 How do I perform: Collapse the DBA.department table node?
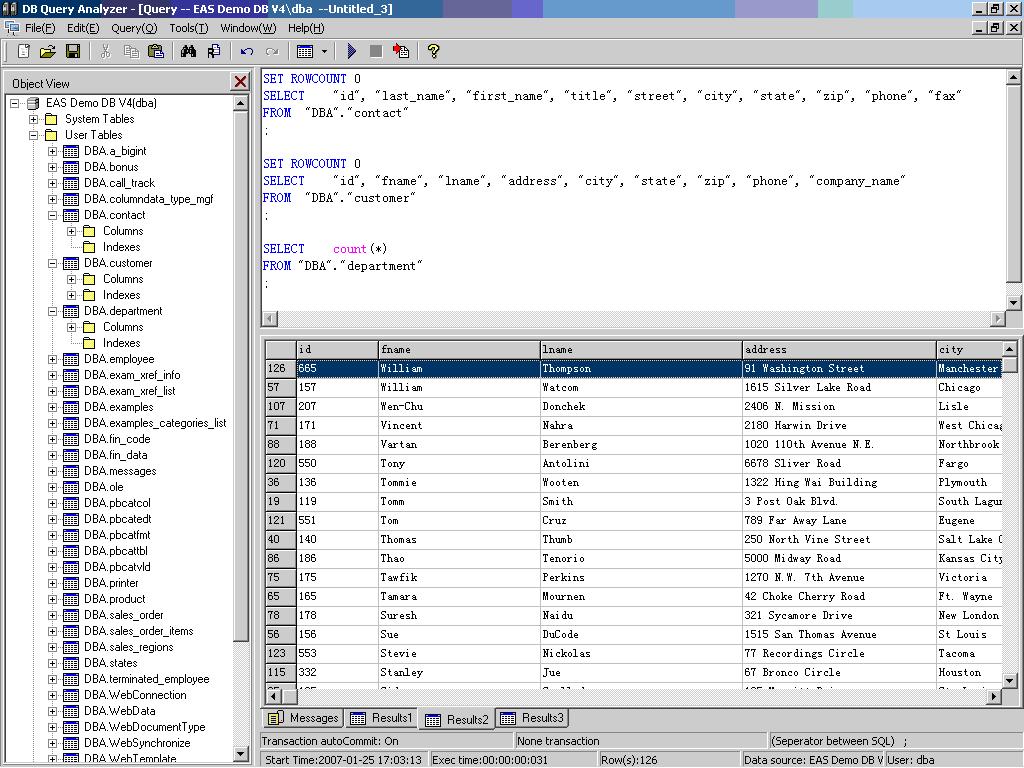tap(52, 312)
